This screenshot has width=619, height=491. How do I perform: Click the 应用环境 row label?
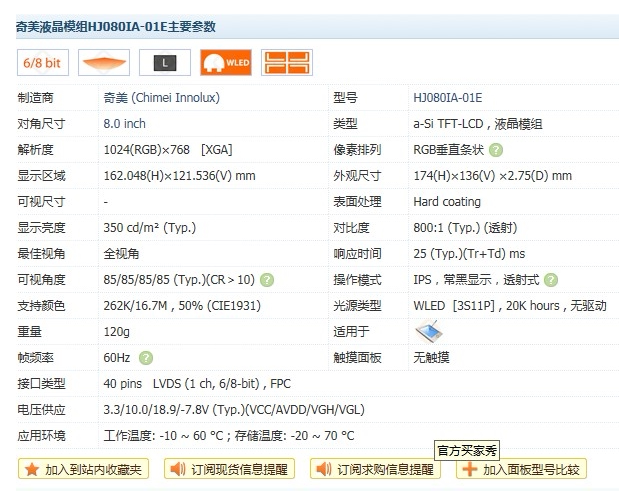(41, 436)
